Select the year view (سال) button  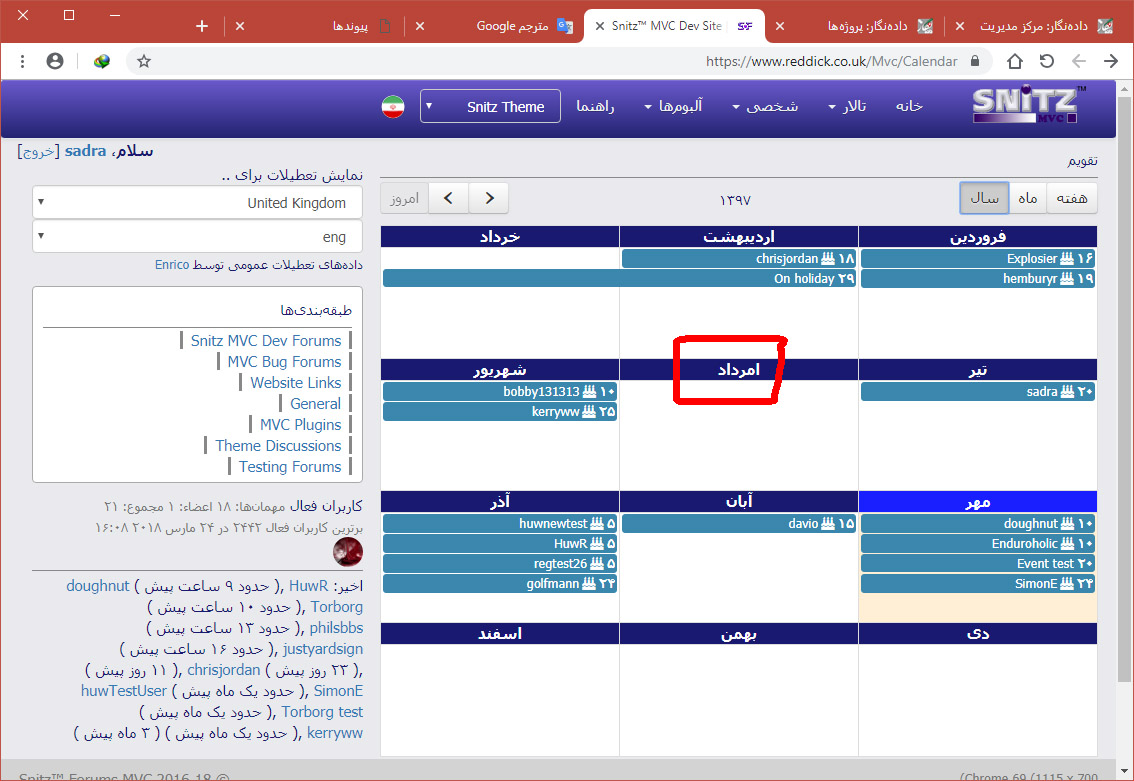pyautogui.click(x=984, y=198)
